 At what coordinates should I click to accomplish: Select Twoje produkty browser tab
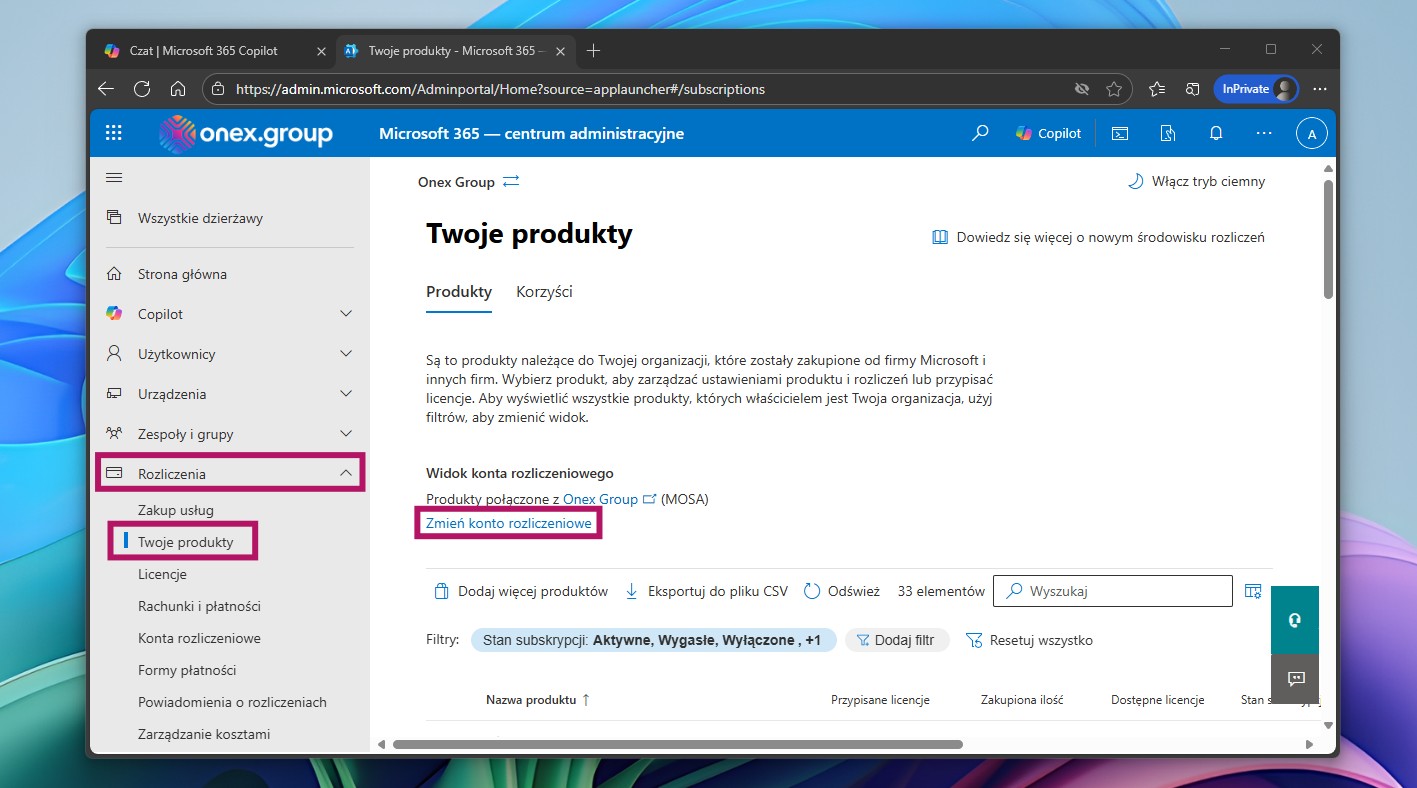(x=455, y=50)
